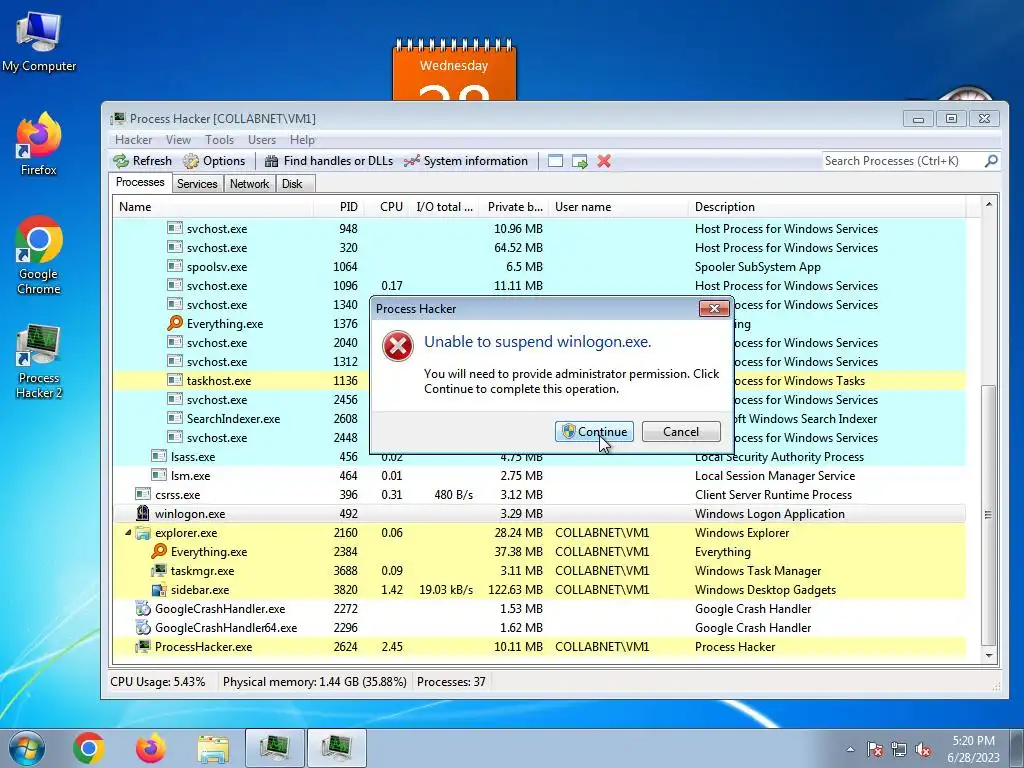Image resolution: width=1024 pixels, height=768 pixels.
Task: Open the My Computer desktop icon
Action: click(39, 41)
